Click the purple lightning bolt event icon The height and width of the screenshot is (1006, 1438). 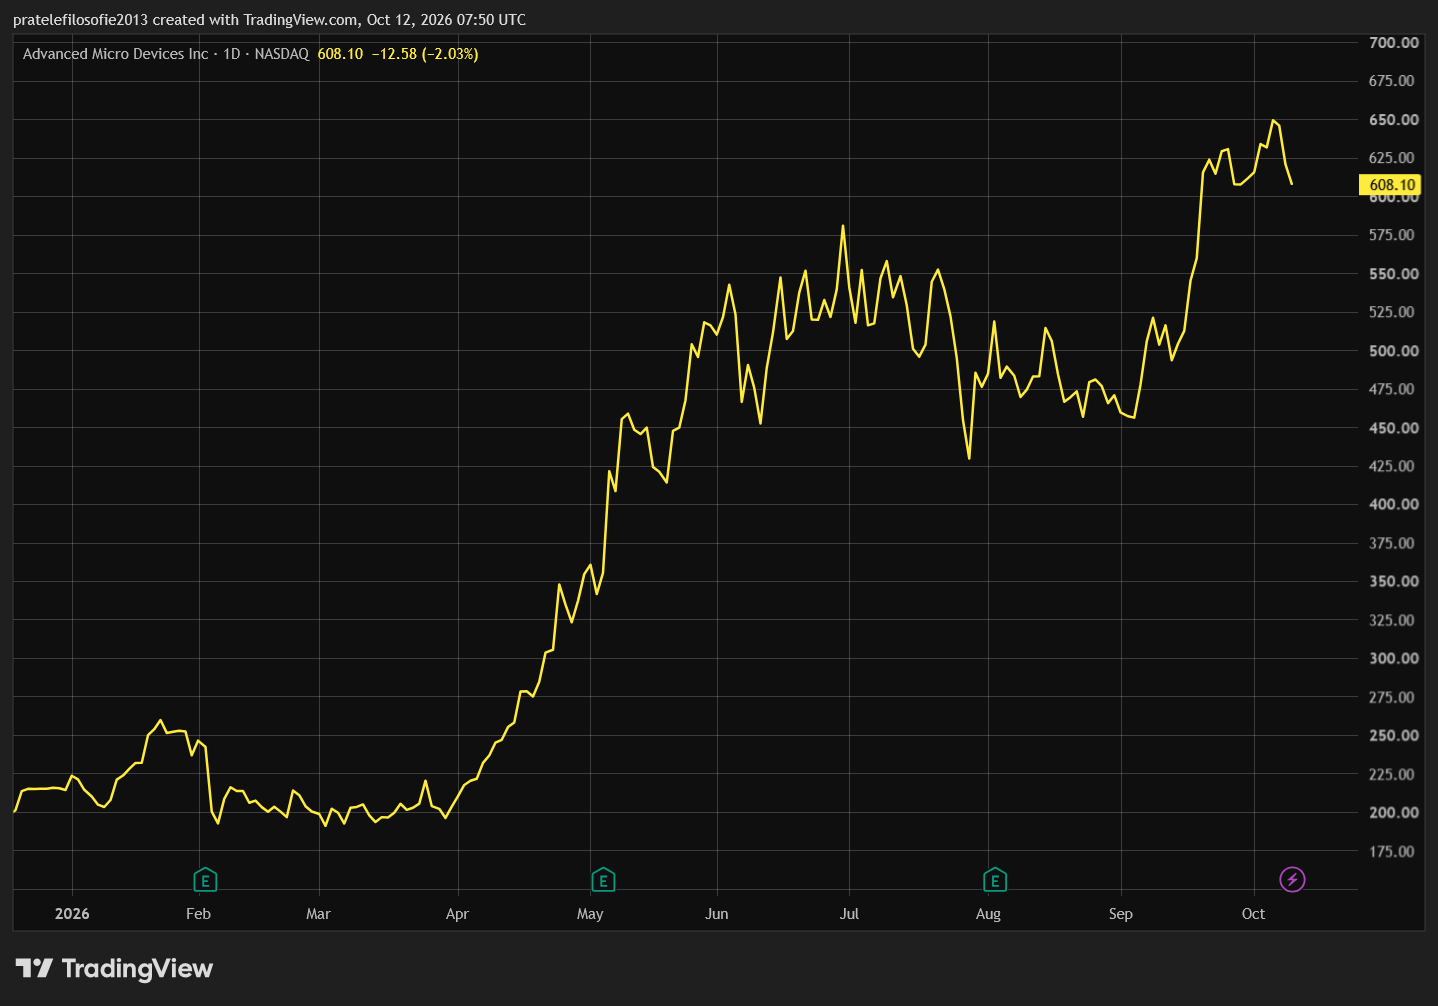coord(1292,880)
